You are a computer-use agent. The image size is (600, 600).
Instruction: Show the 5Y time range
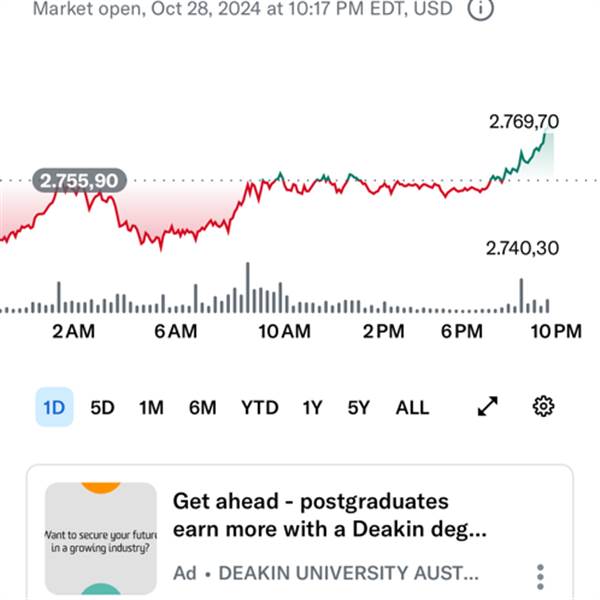(x=359, y=408)
